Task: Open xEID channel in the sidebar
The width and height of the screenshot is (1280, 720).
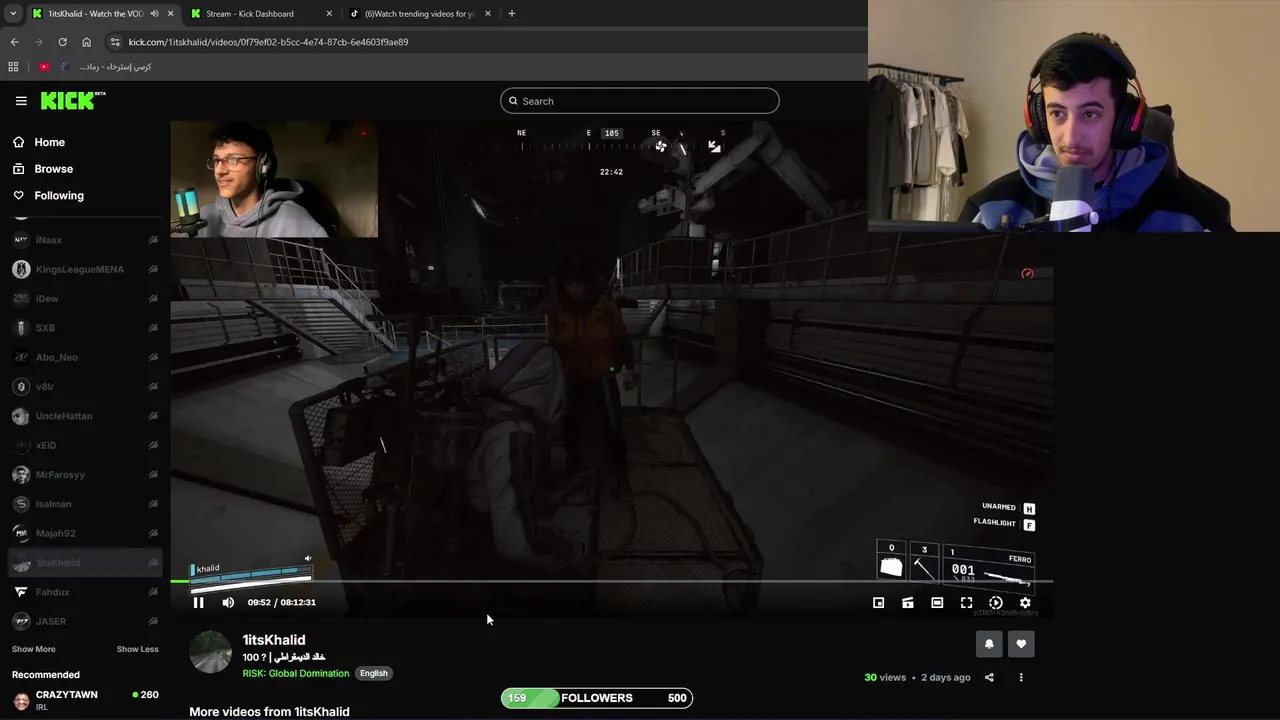Action: [x=85, y=445]
